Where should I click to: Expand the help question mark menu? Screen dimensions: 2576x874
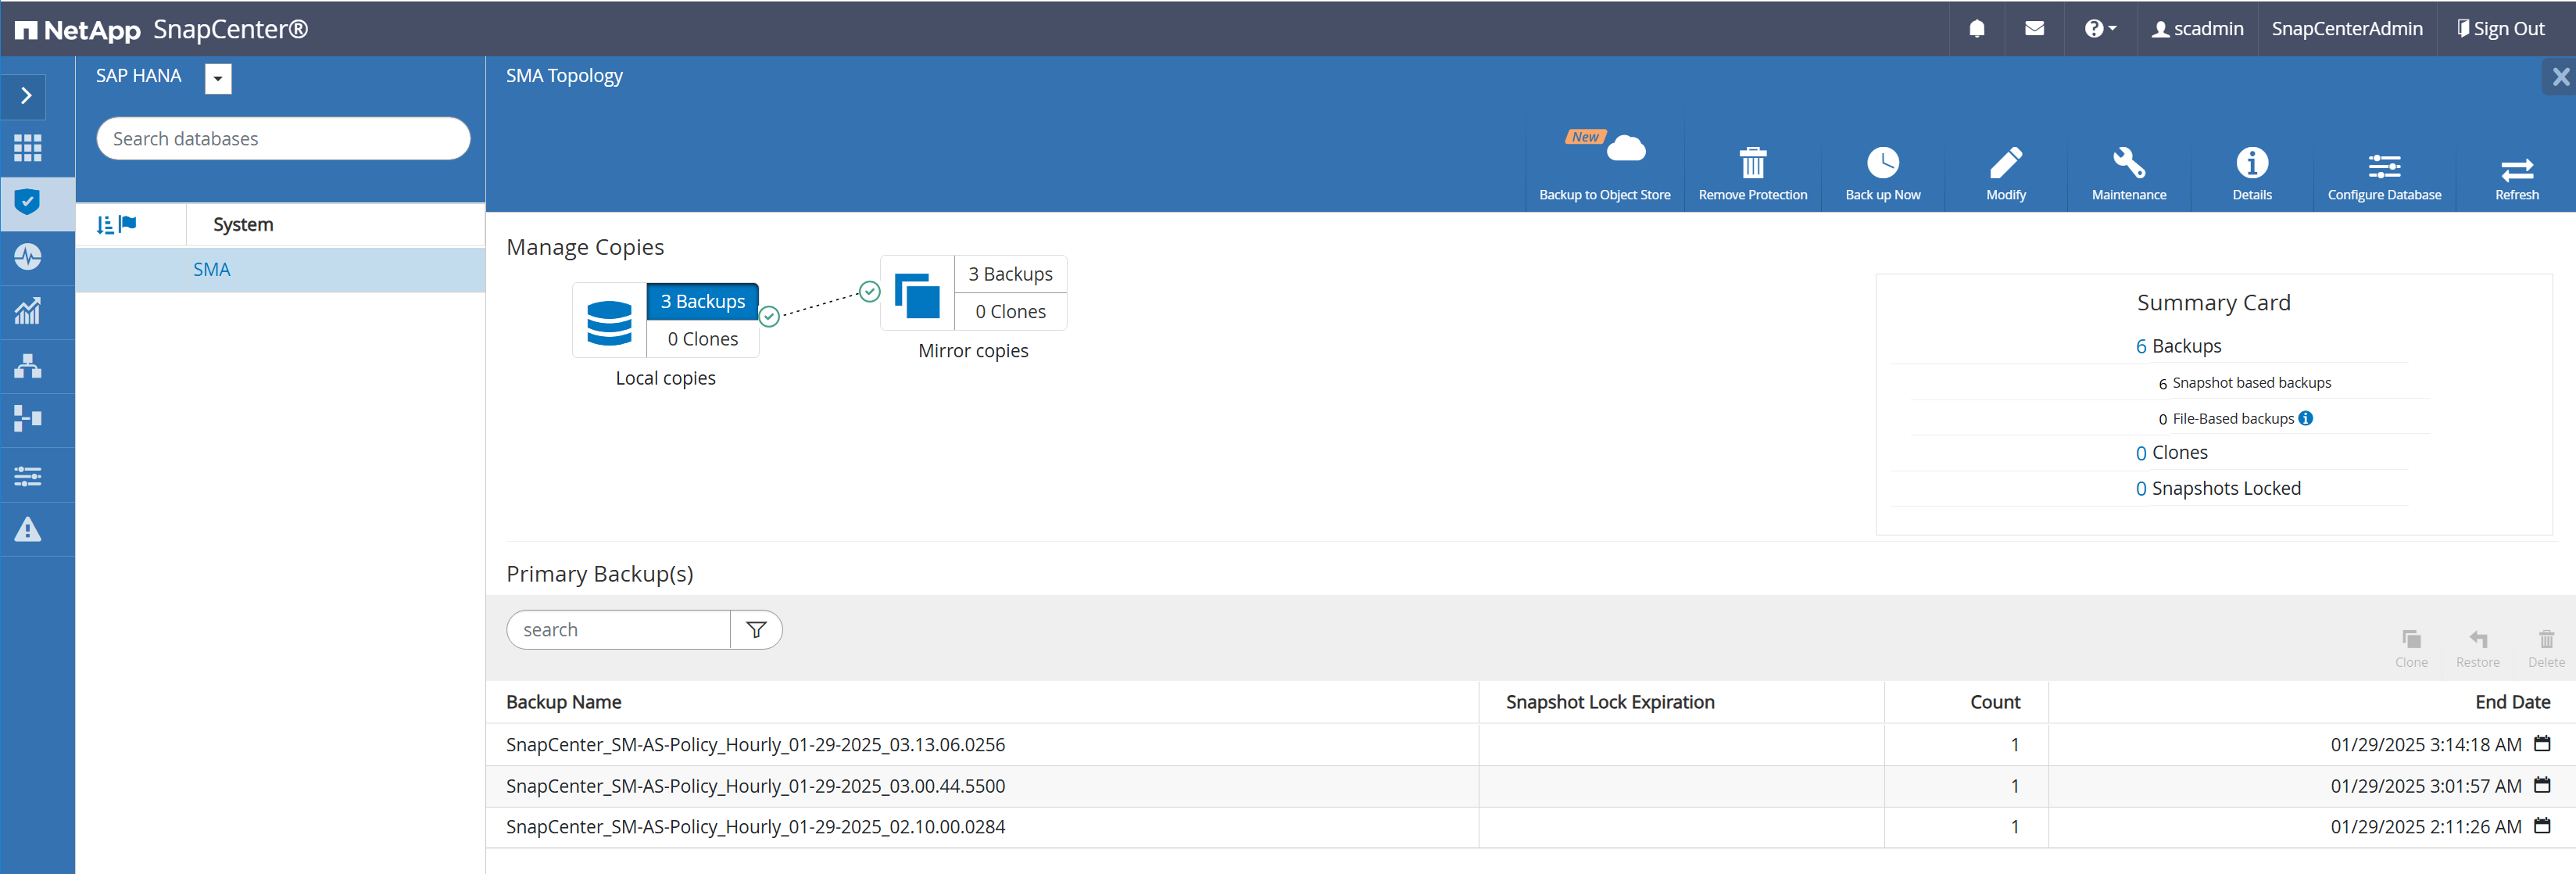2099,29
